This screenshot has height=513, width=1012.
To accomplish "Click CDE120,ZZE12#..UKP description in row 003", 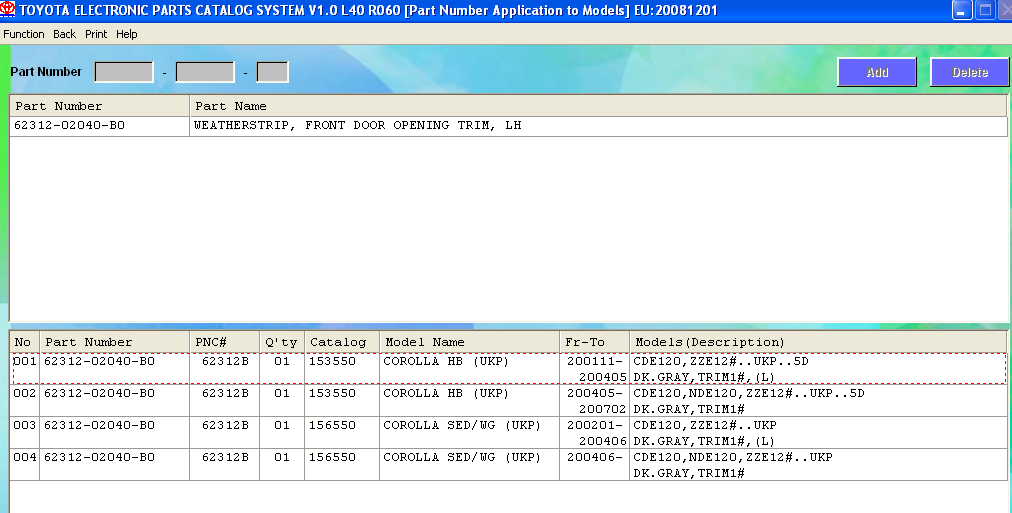I will (x=705, y=425).
